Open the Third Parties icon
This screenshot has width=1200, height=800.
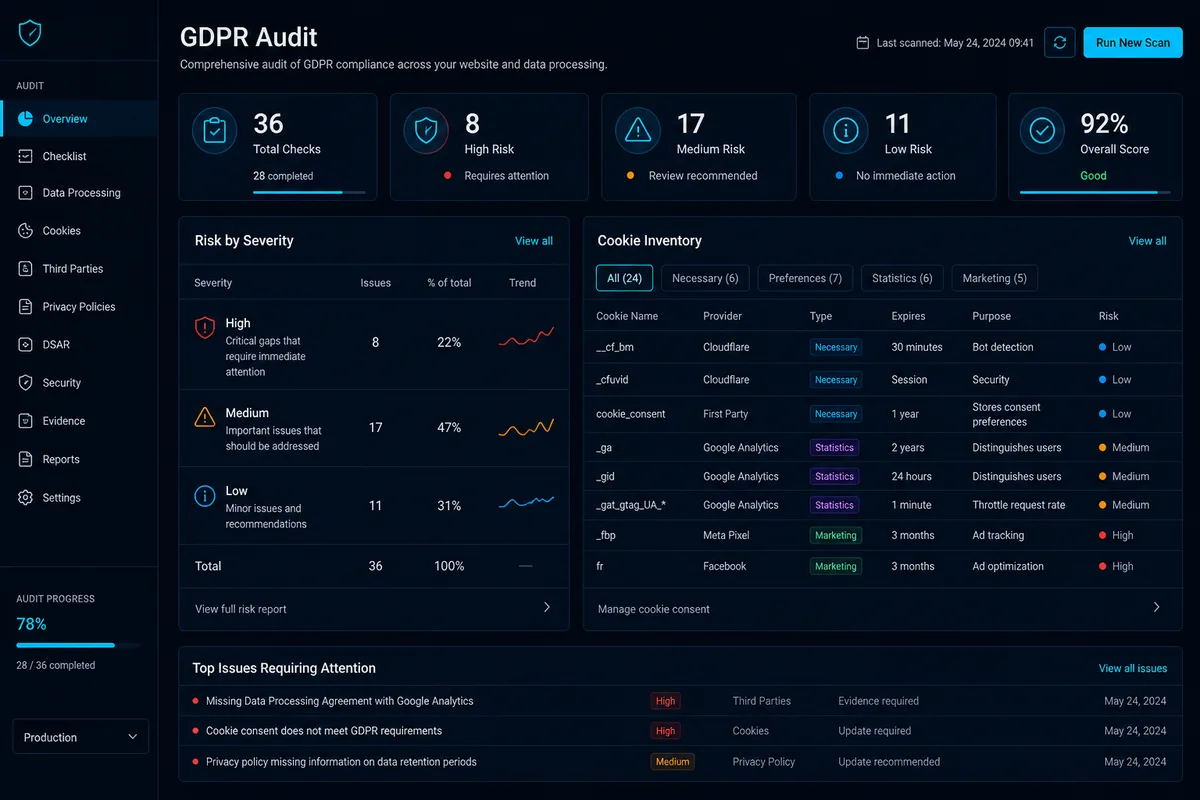(x=25, y=269)
